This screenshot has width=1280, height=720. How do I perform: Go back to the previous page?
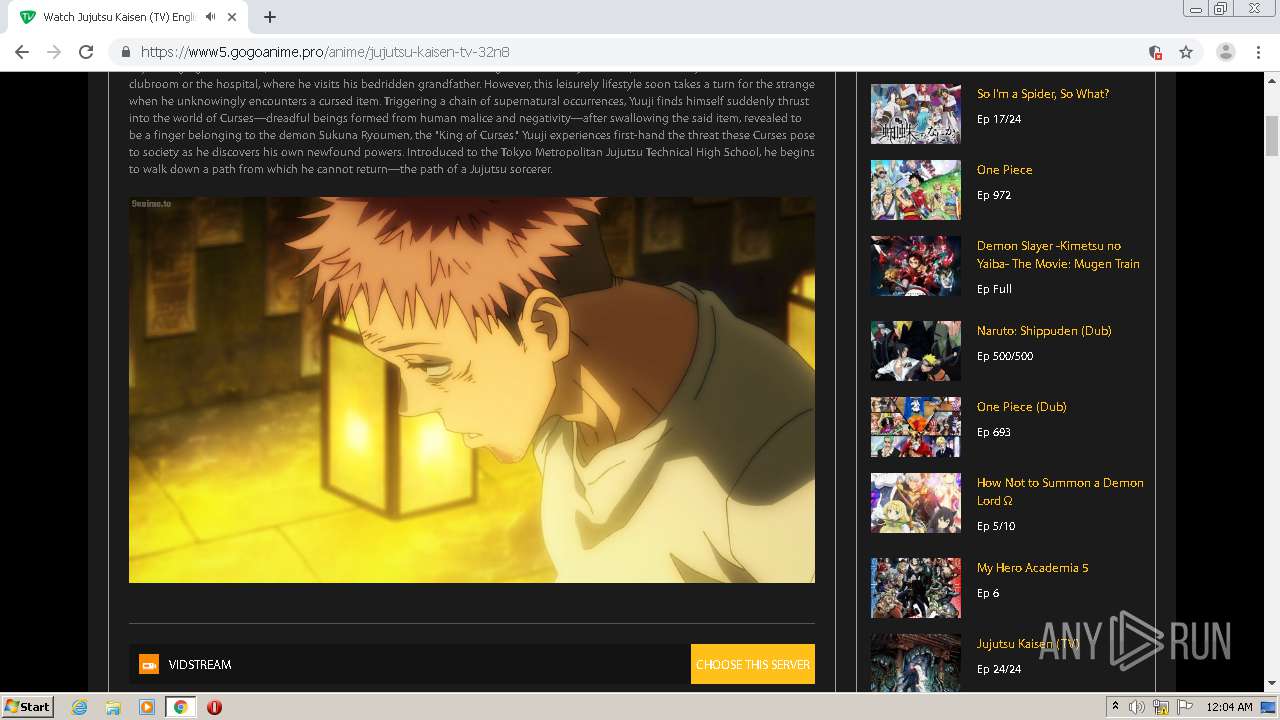click(22, 52)
